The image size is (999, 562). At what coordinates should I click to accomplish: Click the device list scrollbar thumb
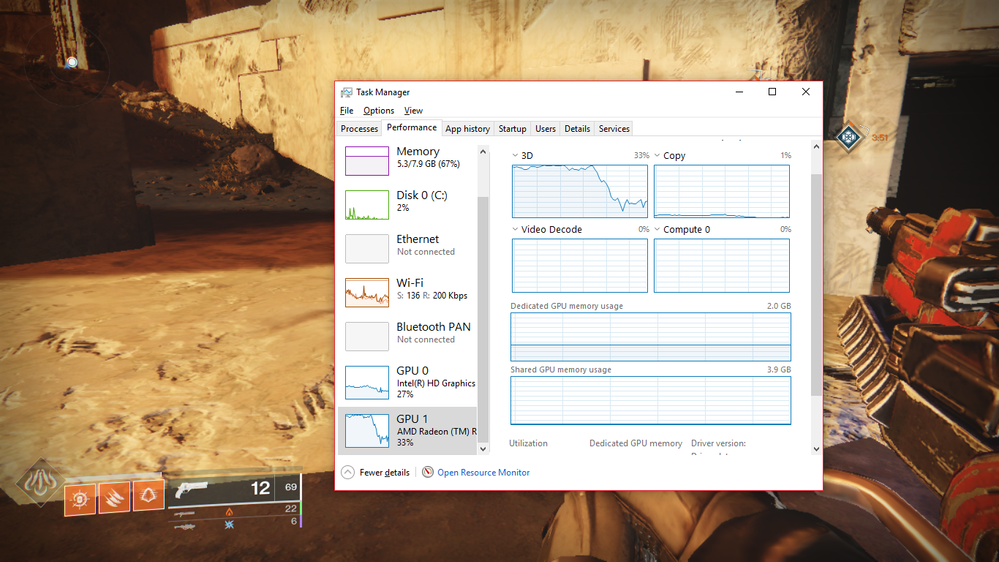483,319
